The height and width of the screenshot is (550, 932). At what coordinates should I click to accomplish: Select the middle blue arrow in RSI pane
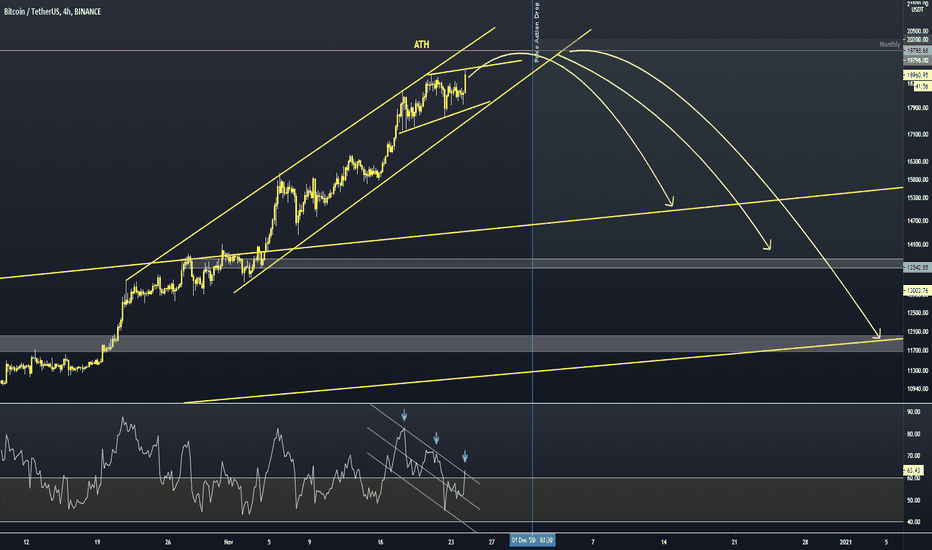pos(436,438)
